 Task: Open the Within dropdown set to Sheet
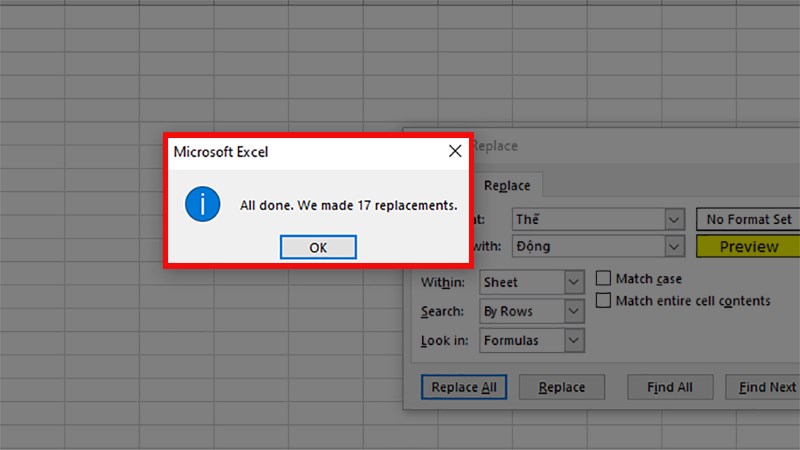(x=532, y=282)
